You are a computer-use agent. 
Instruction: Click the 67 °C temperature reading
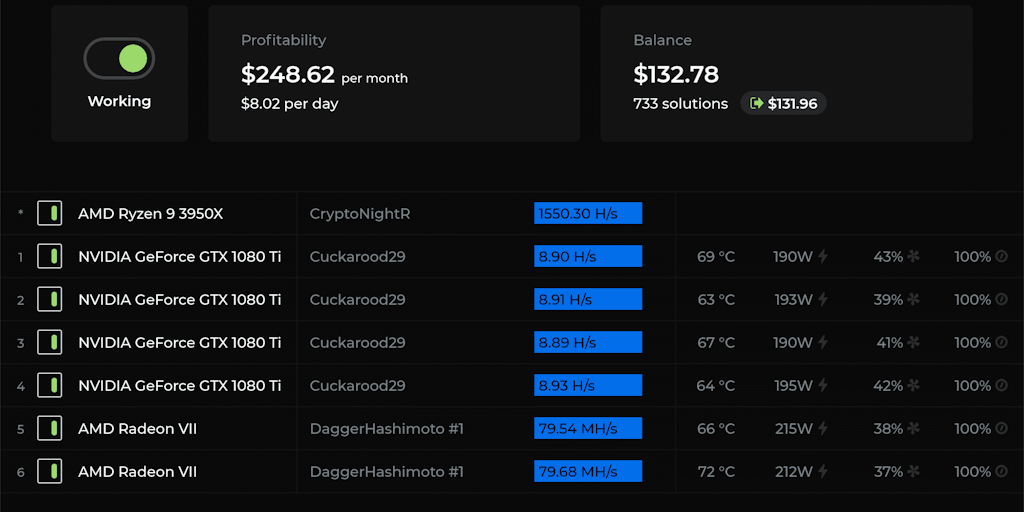[716, 343]
